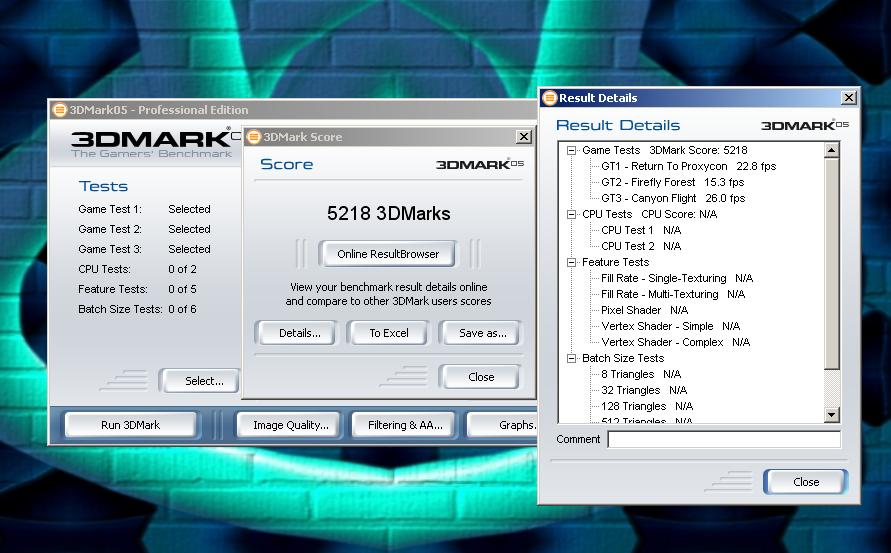The image size is (891, 553).
Task: Select GT3 - Canyon Flight row
Action: [x=673, y=198]
